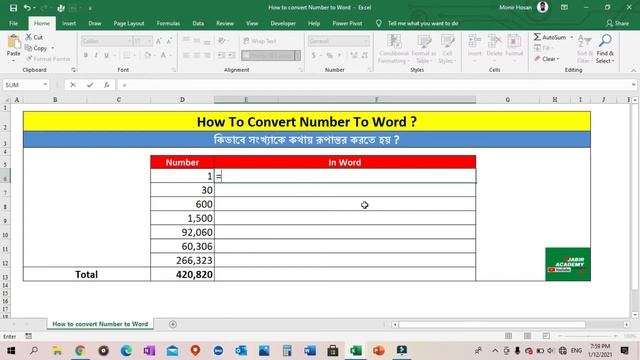
Task: Click the Format Painter brush
Action: tap(29, 59)
